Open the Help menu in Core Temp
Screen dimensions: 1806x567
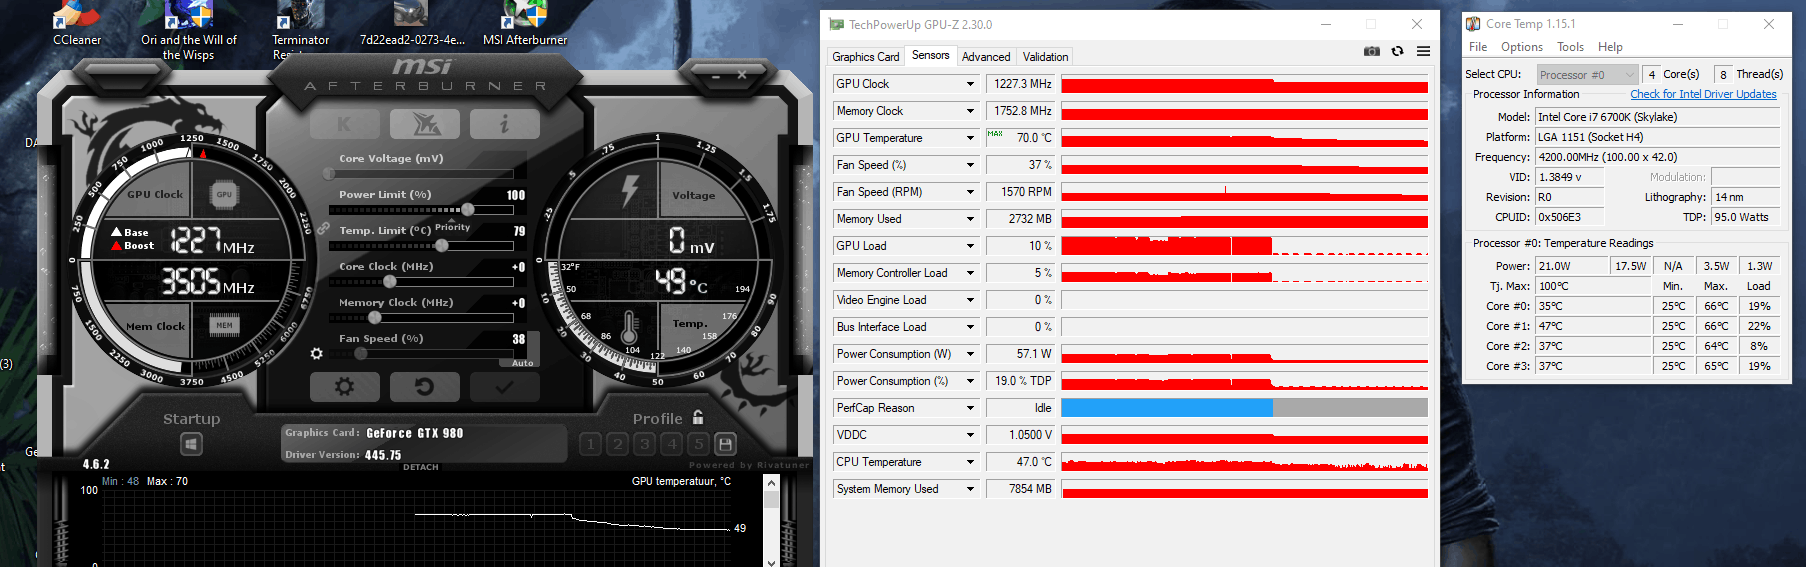(1610, 47)
